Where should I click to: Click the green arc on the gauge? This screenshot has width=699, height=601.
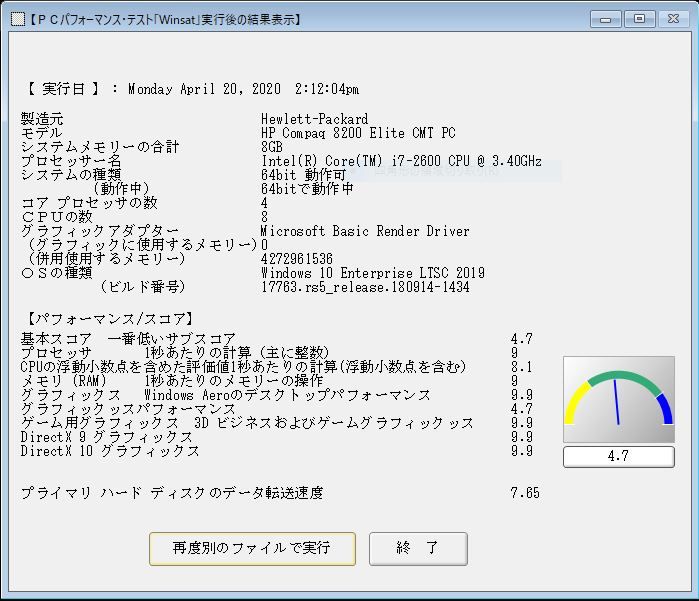tap(618, 378)
